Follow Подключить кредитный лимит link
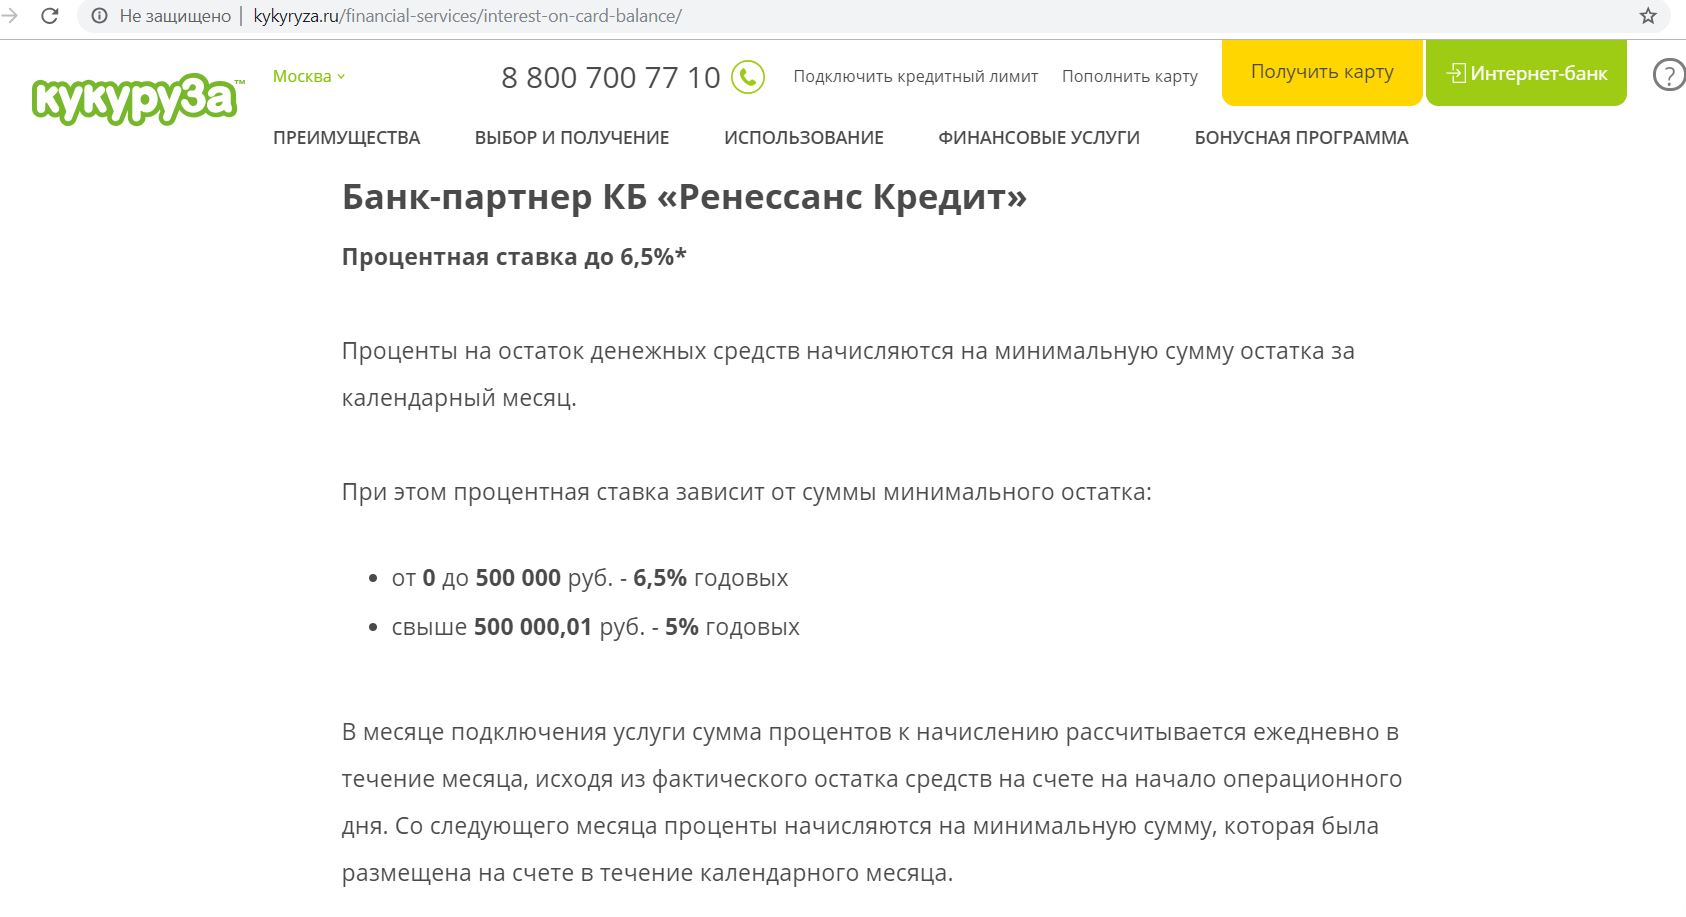Viewport: 1686px width, 917px height. tap(916, 76)
